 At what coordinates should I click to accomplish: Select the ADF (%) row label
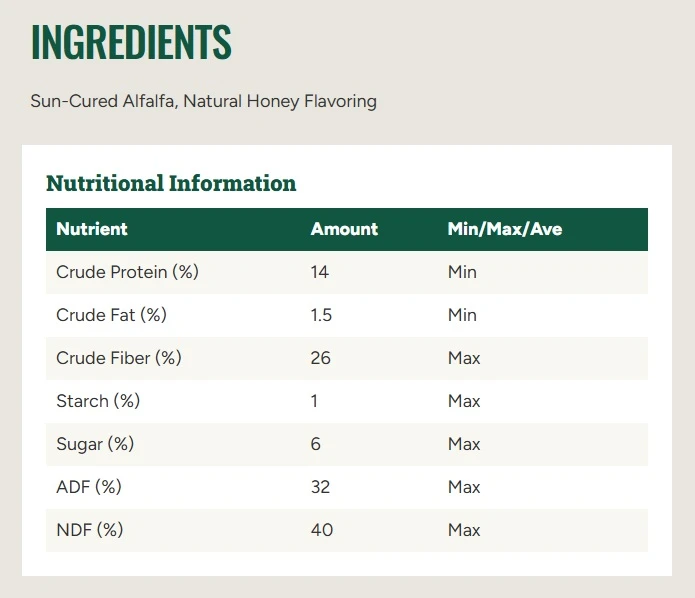coord(89,487)
